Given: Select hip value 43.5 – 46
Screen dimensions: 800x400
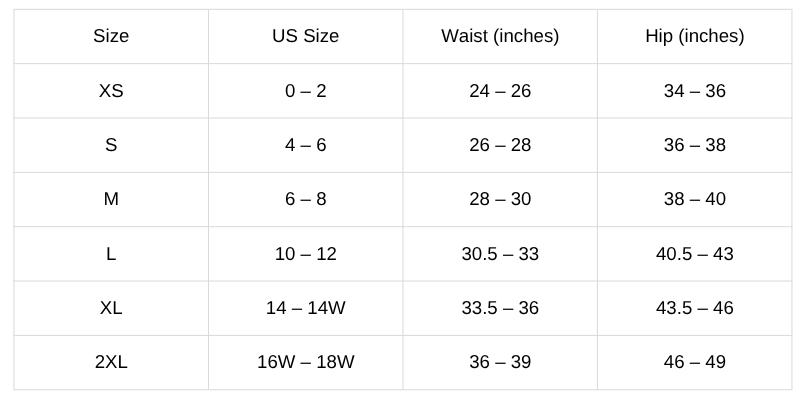Looking at the screenshot, I should point(694,308).
